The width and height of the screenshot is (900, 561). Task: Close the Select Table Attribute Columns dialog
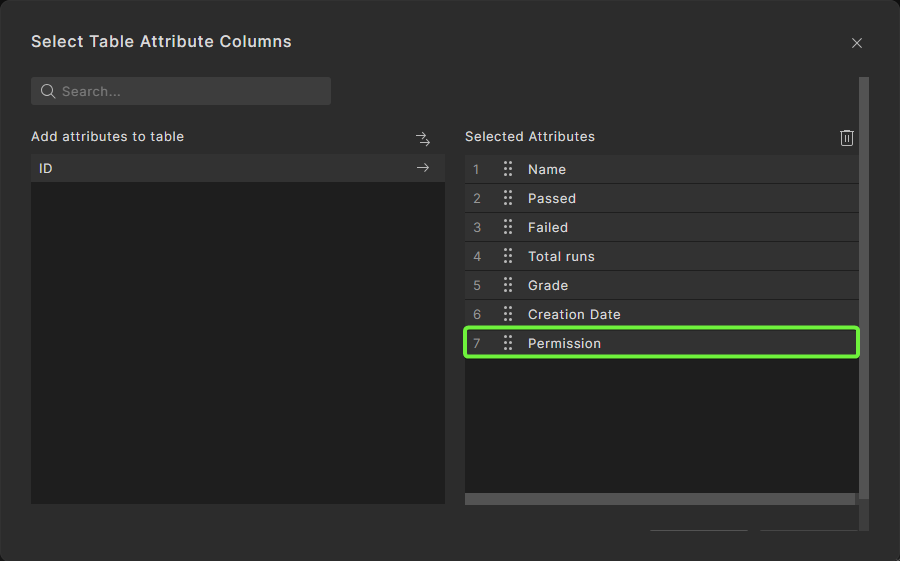856,43
